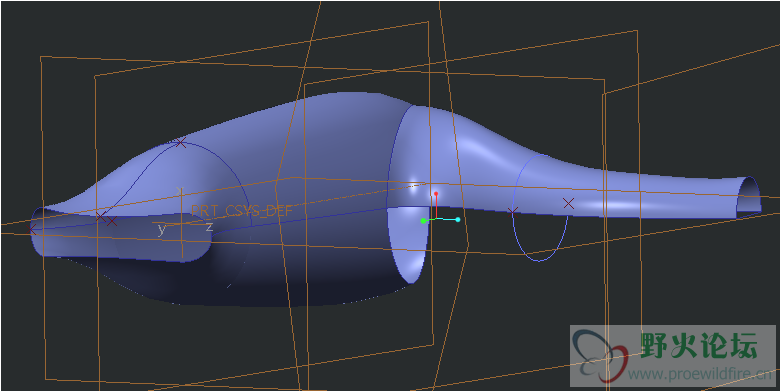Select the PRT_CSYS_DEF coordinate system label
781x392 pixels.
242,211
